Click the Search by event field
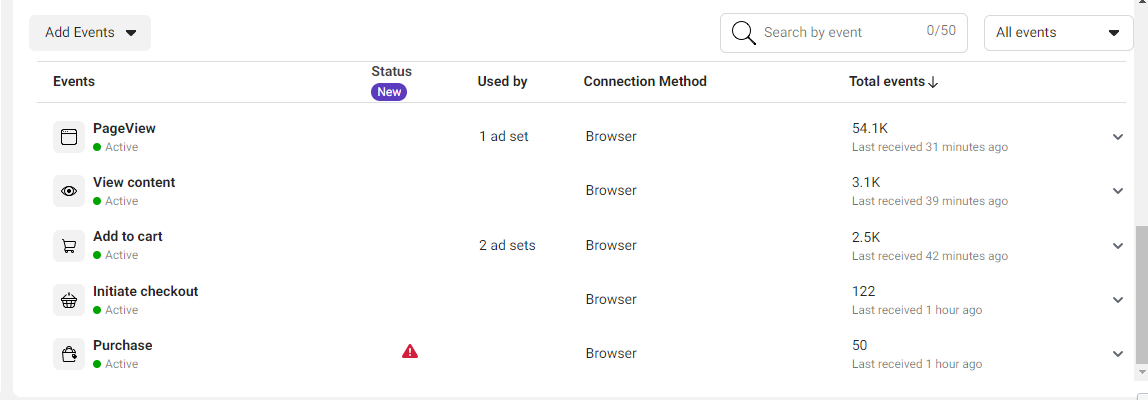Screen dimensions: 1148x400 [843, 33]
